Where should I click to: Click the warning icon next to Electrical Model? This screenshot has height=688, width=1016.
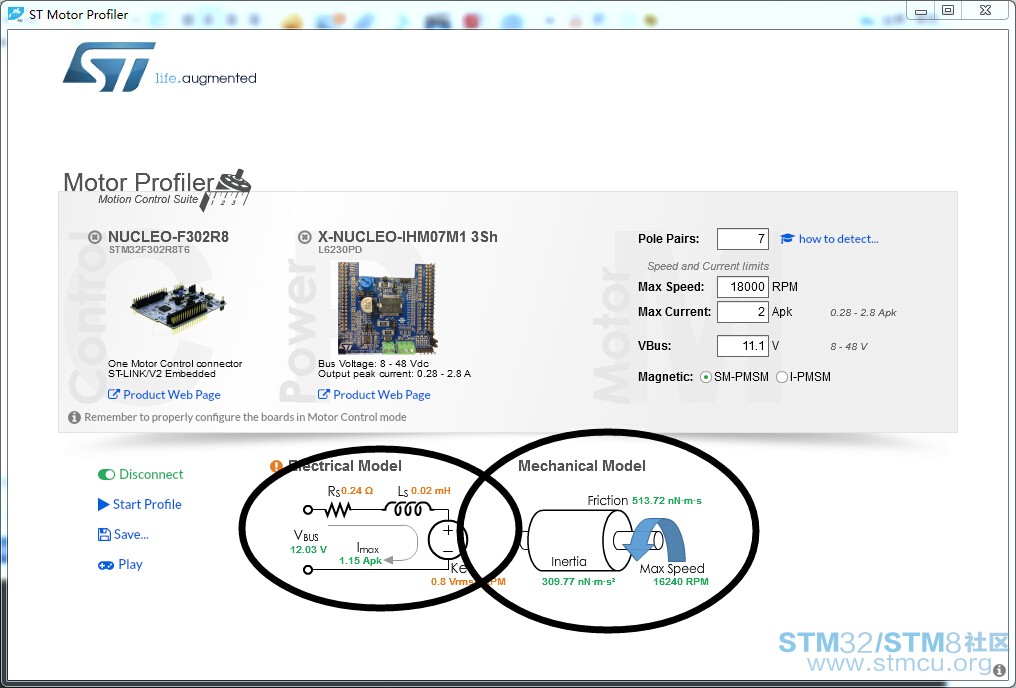[276, 466]
